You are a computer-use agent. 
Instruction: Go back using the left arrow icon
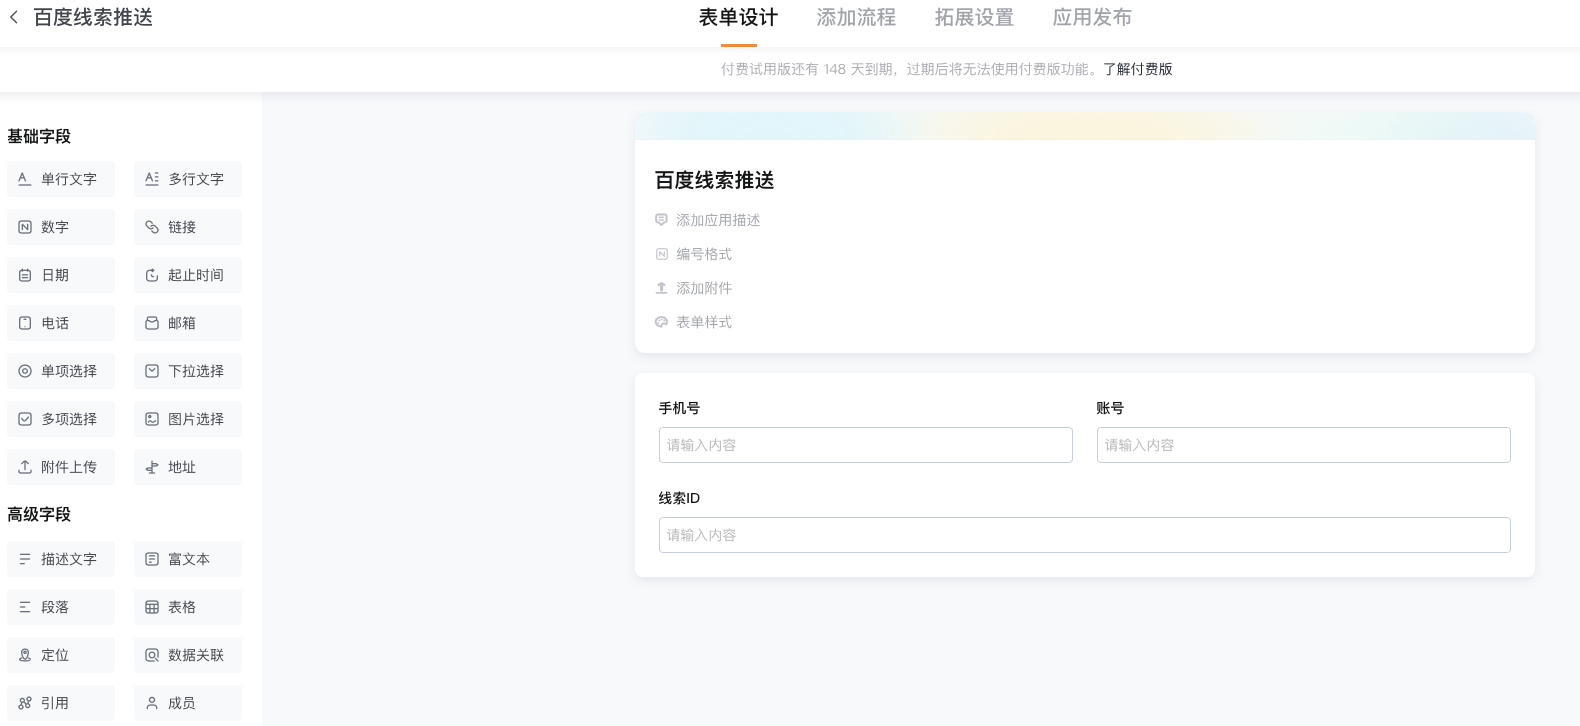coord(14,18)
